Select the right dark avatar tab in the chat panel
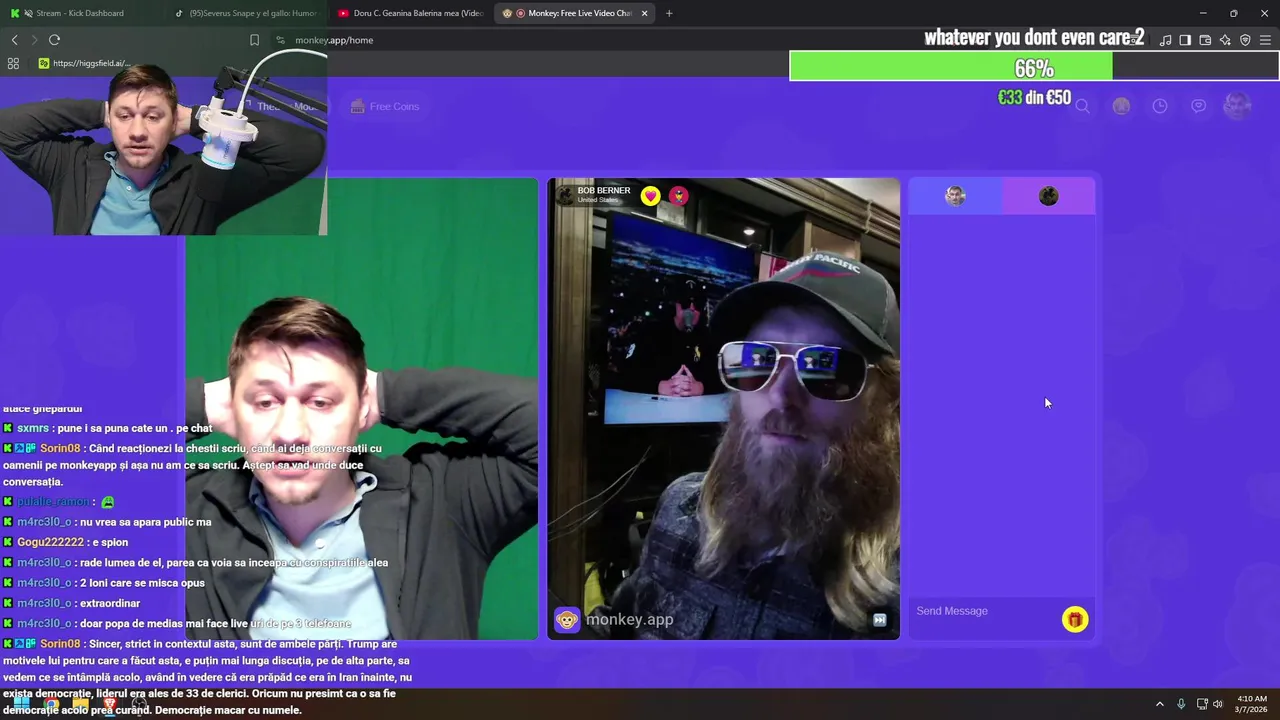This screenshot has width=1280, height=720. coord(1048,196)
